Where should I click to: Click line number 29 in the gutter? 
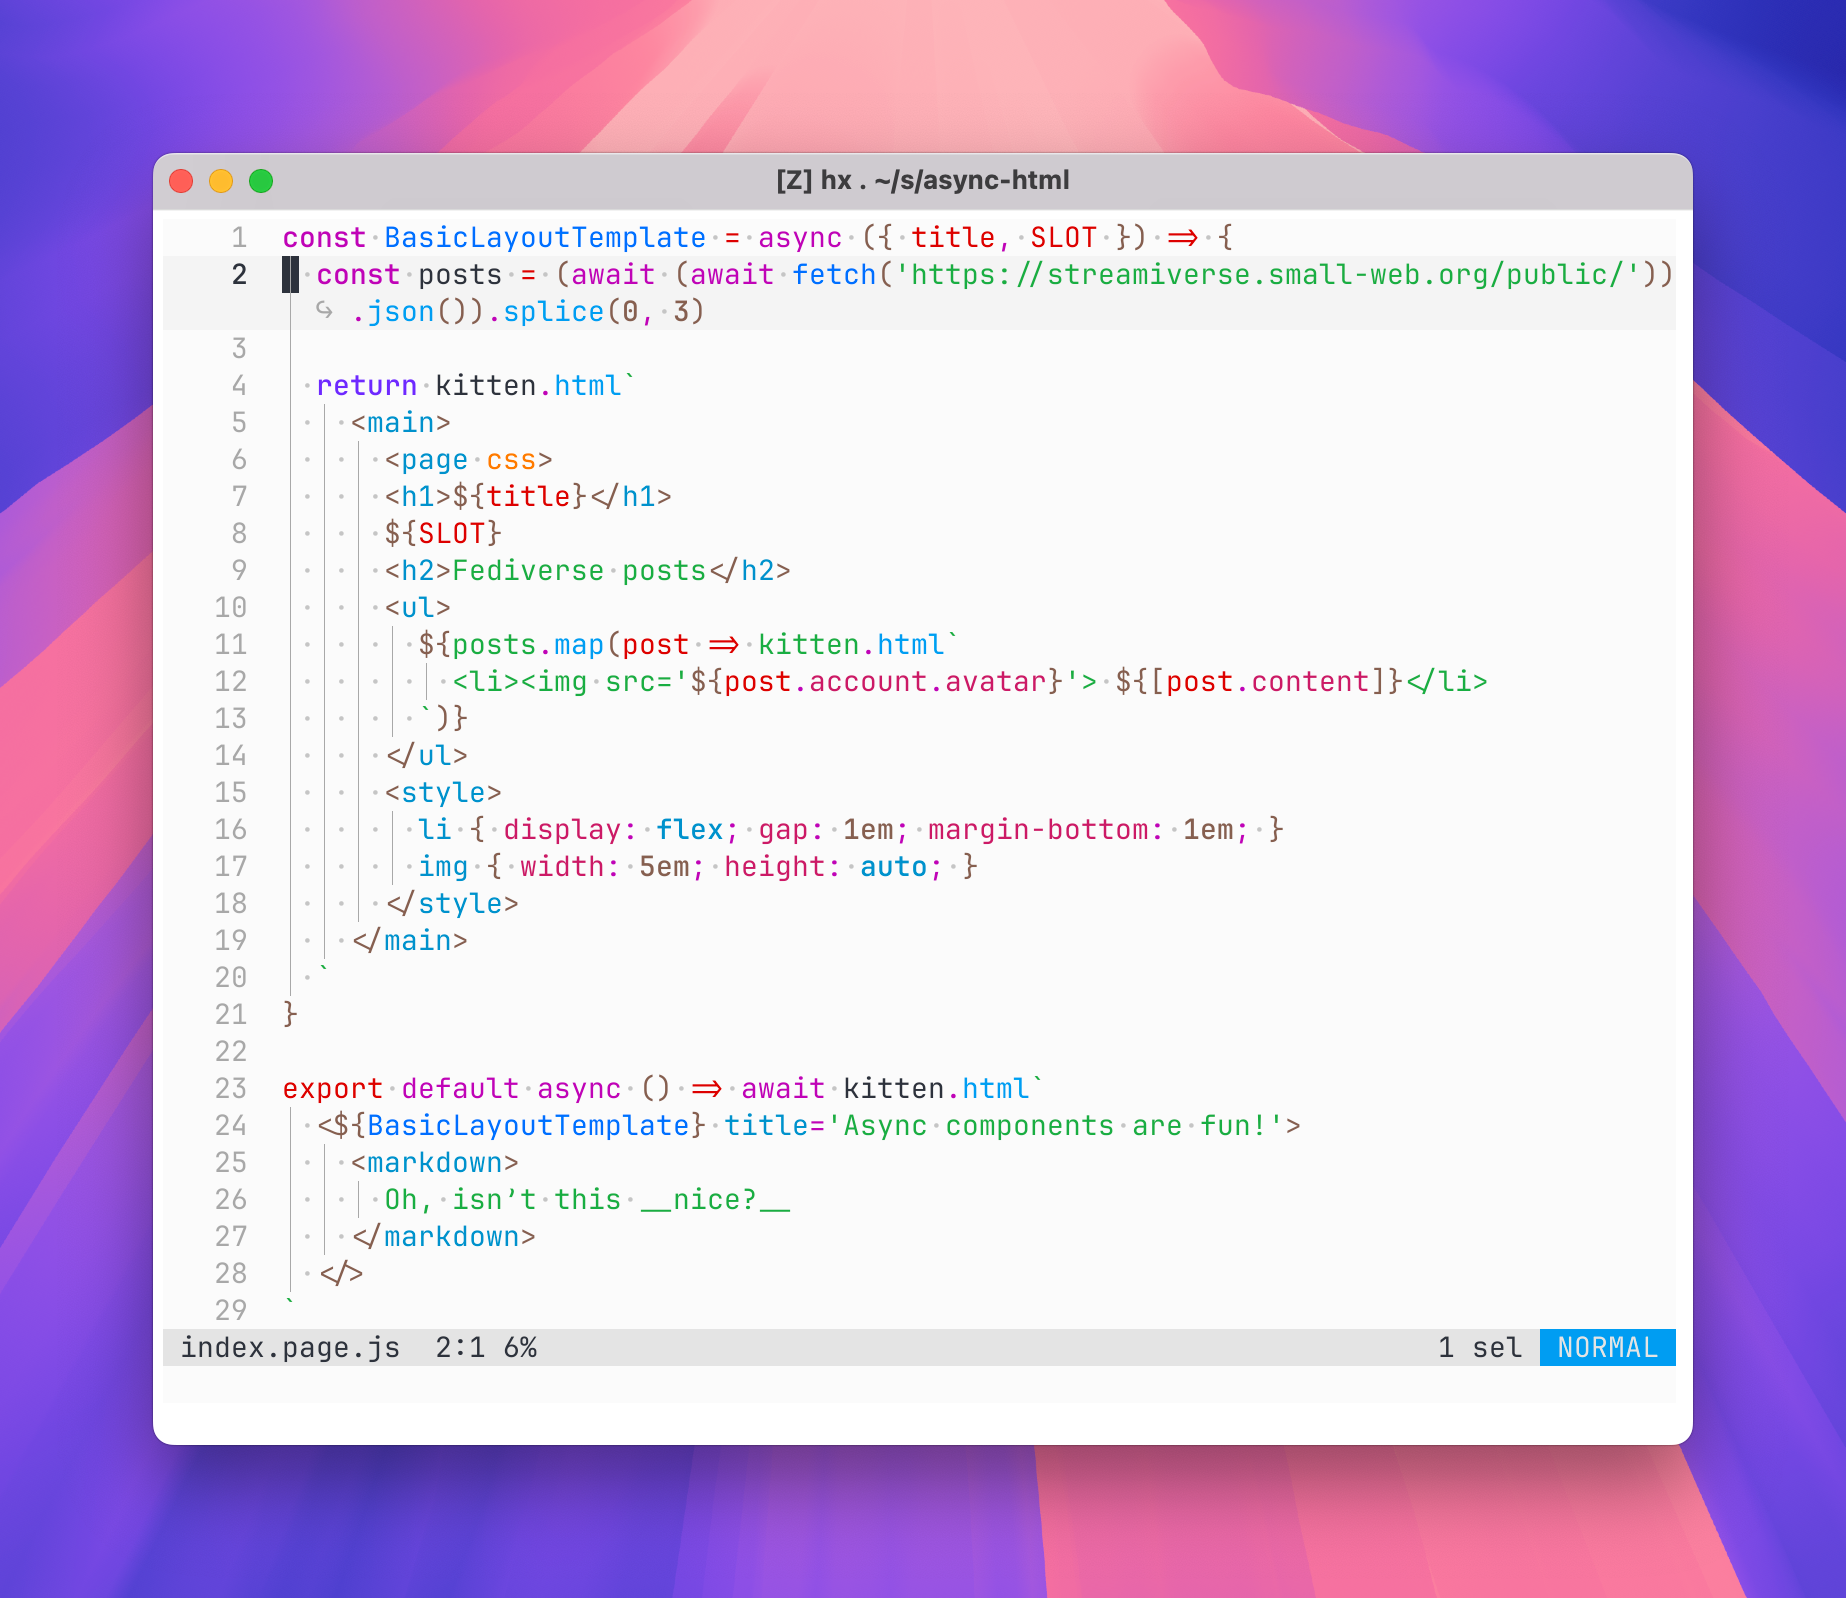pyautogui.click(x=231, y=1310)
